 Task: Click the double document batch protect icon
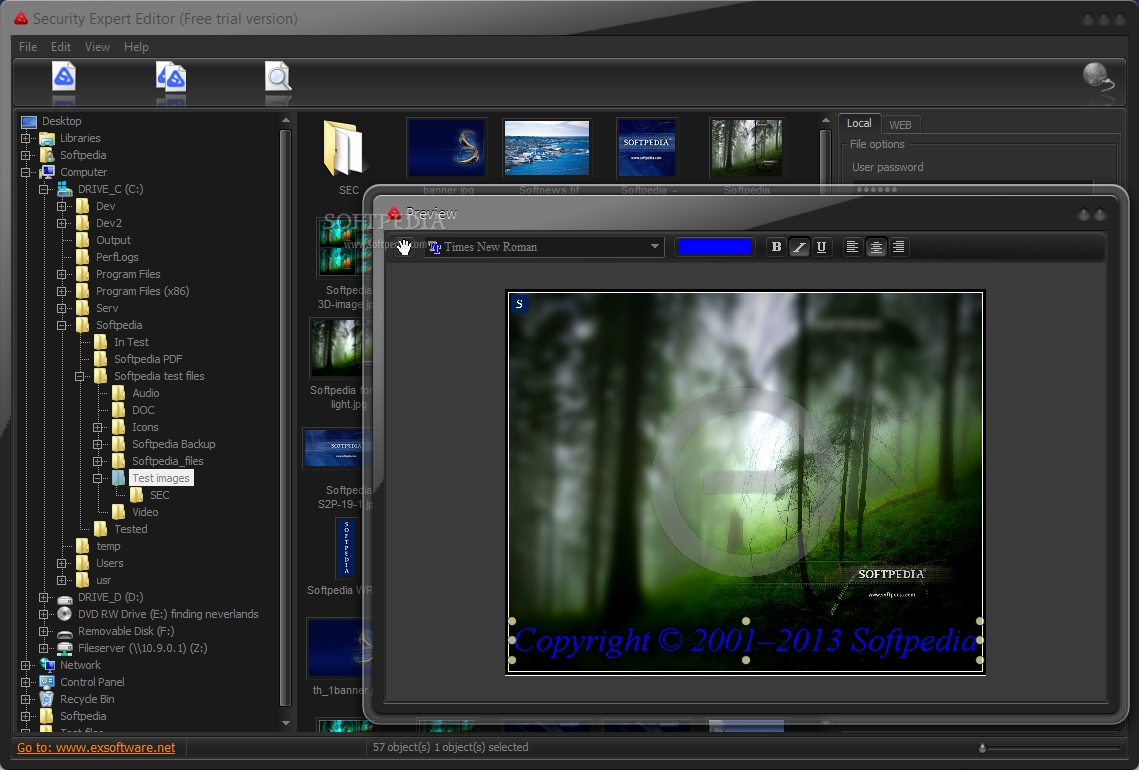171,76
